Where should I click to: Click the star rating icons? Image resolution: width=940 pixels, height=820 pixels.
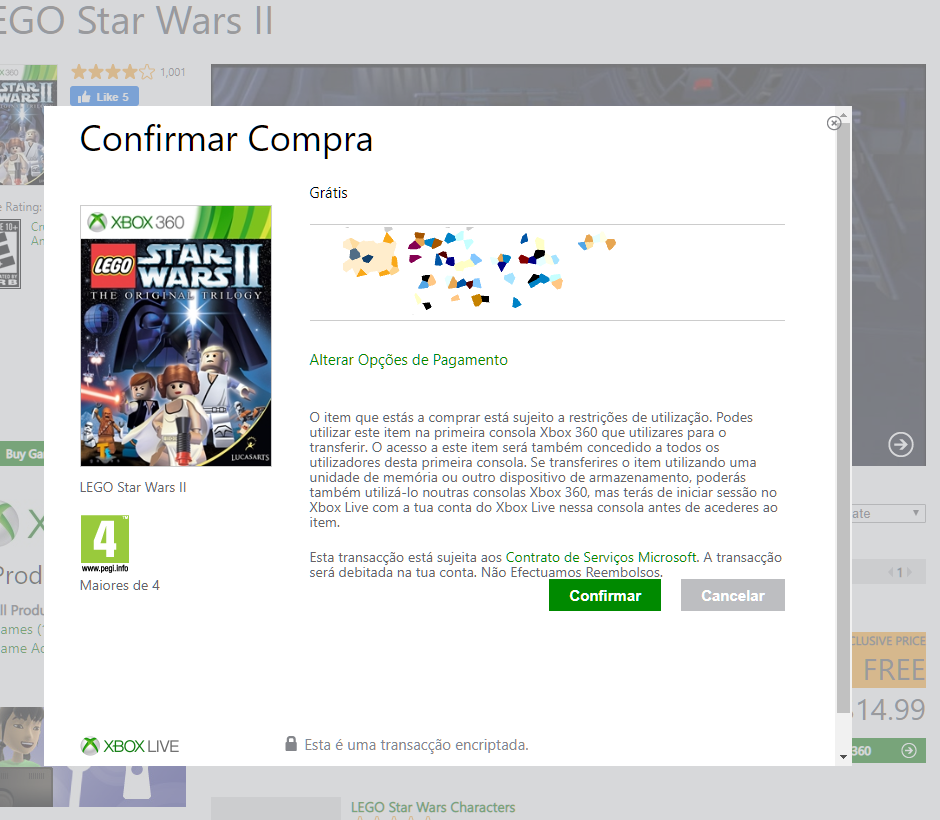[x=113, y=73]
